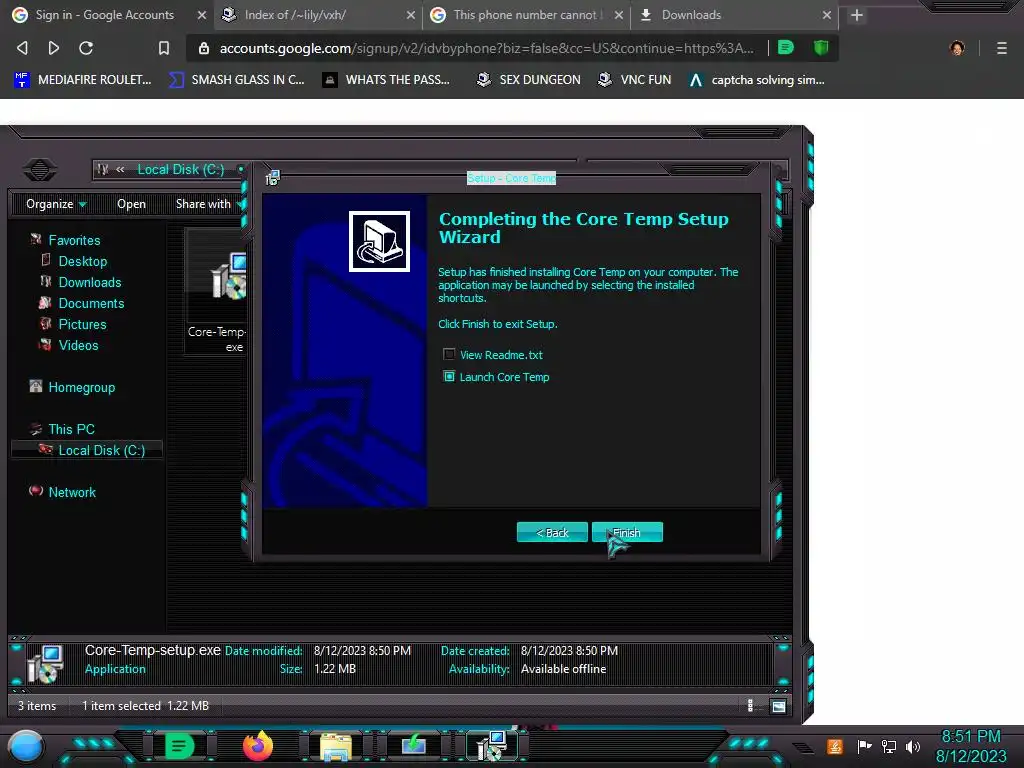1024x768 pixels.
Task: Switch Explorer to details view via status bar icon
Action: pyautogui.click(x=750, y=705)
